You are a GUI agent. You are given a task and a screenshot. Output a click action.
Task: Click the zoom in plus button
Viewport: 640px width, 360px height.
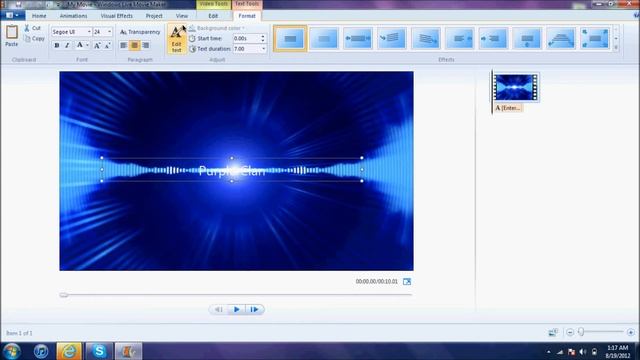pos(631,333)
